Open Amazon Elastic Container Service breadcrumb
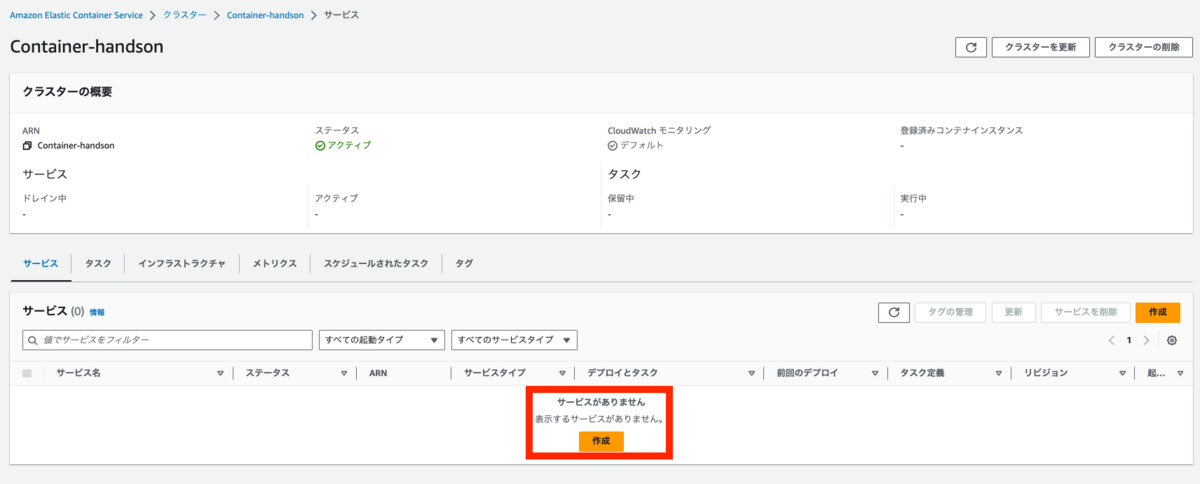 click(75, 16)
